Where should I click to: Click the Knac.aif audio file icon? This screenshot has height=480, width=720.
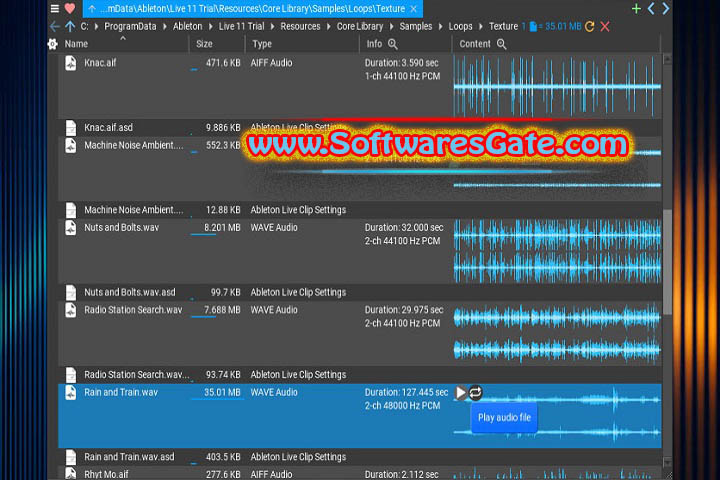click(71, 63)
